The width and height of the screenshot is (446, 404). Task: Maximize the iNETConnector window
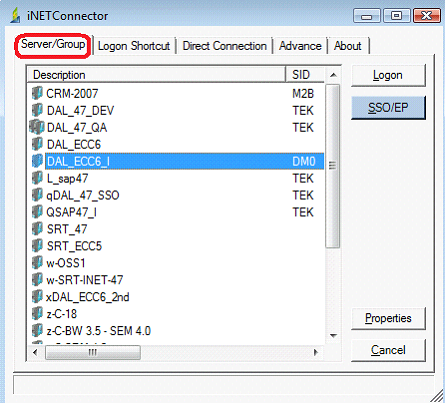396,16
